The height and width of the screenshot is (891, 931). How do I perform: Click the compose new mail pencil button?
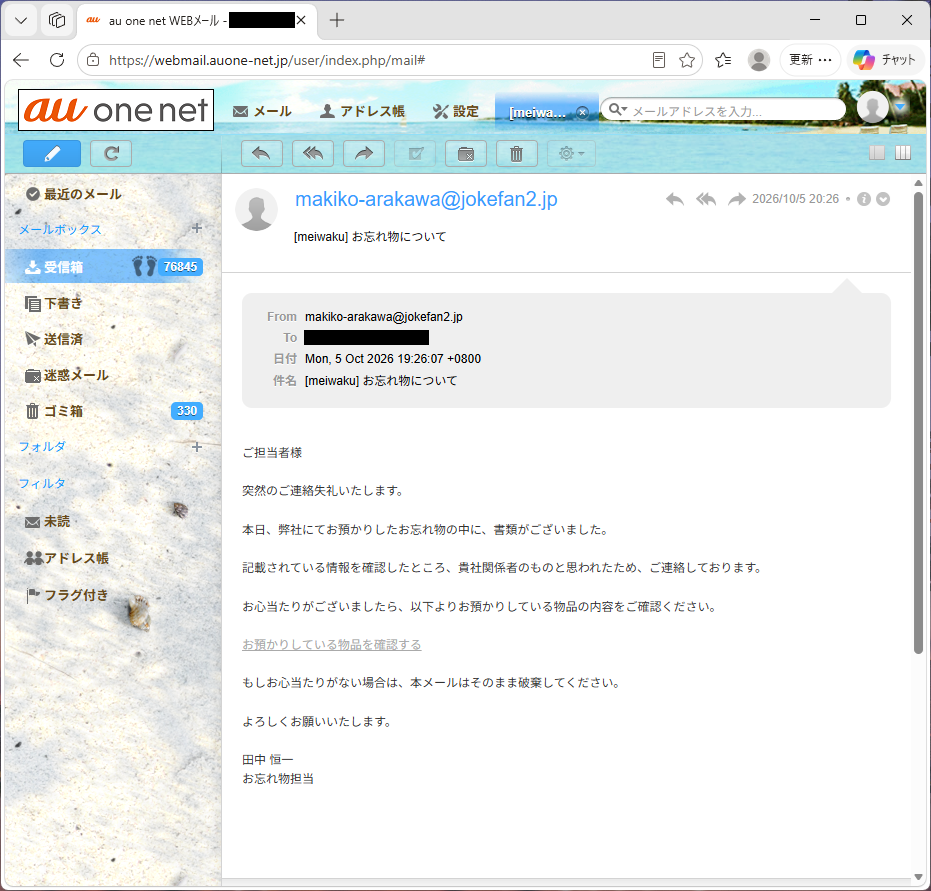click(52, 154)
